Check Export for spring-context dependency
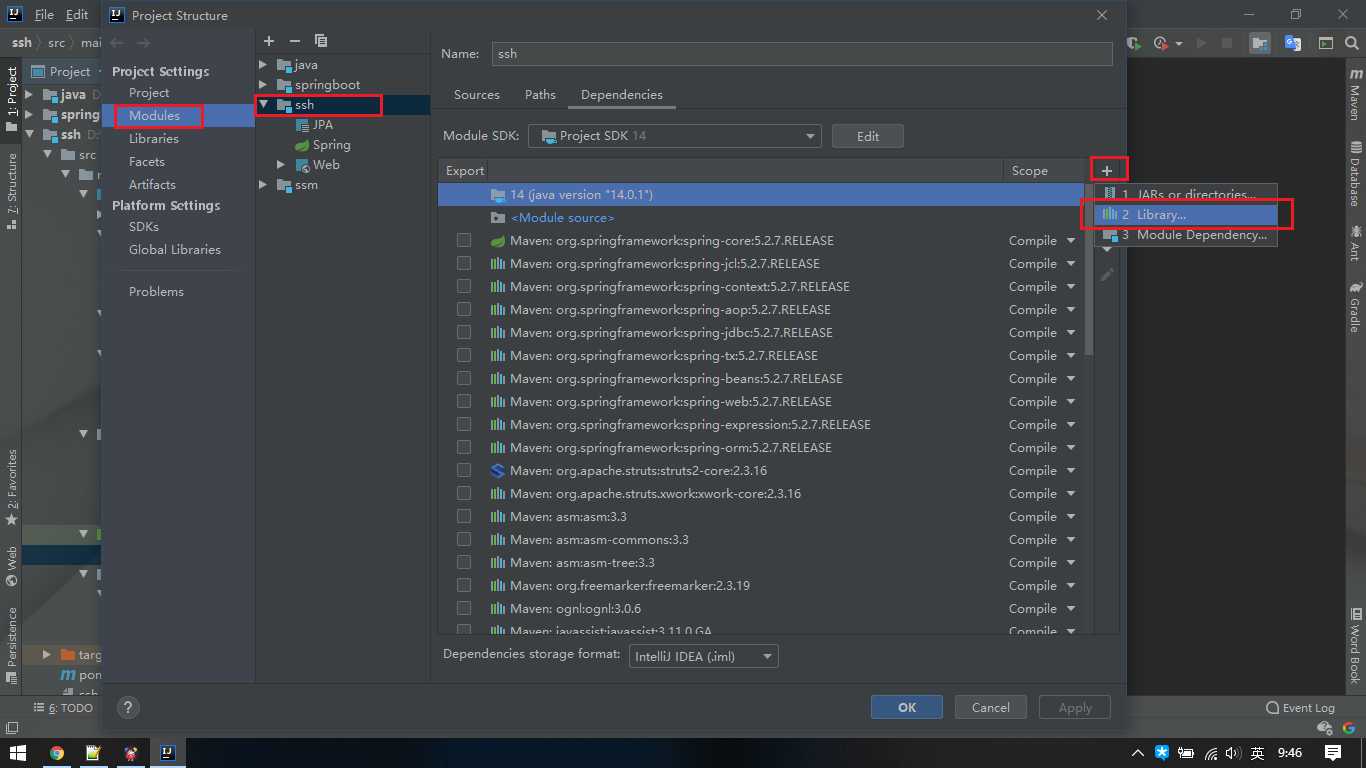The width and height of the screenshot is (1366, 768). tap(464, 286)
